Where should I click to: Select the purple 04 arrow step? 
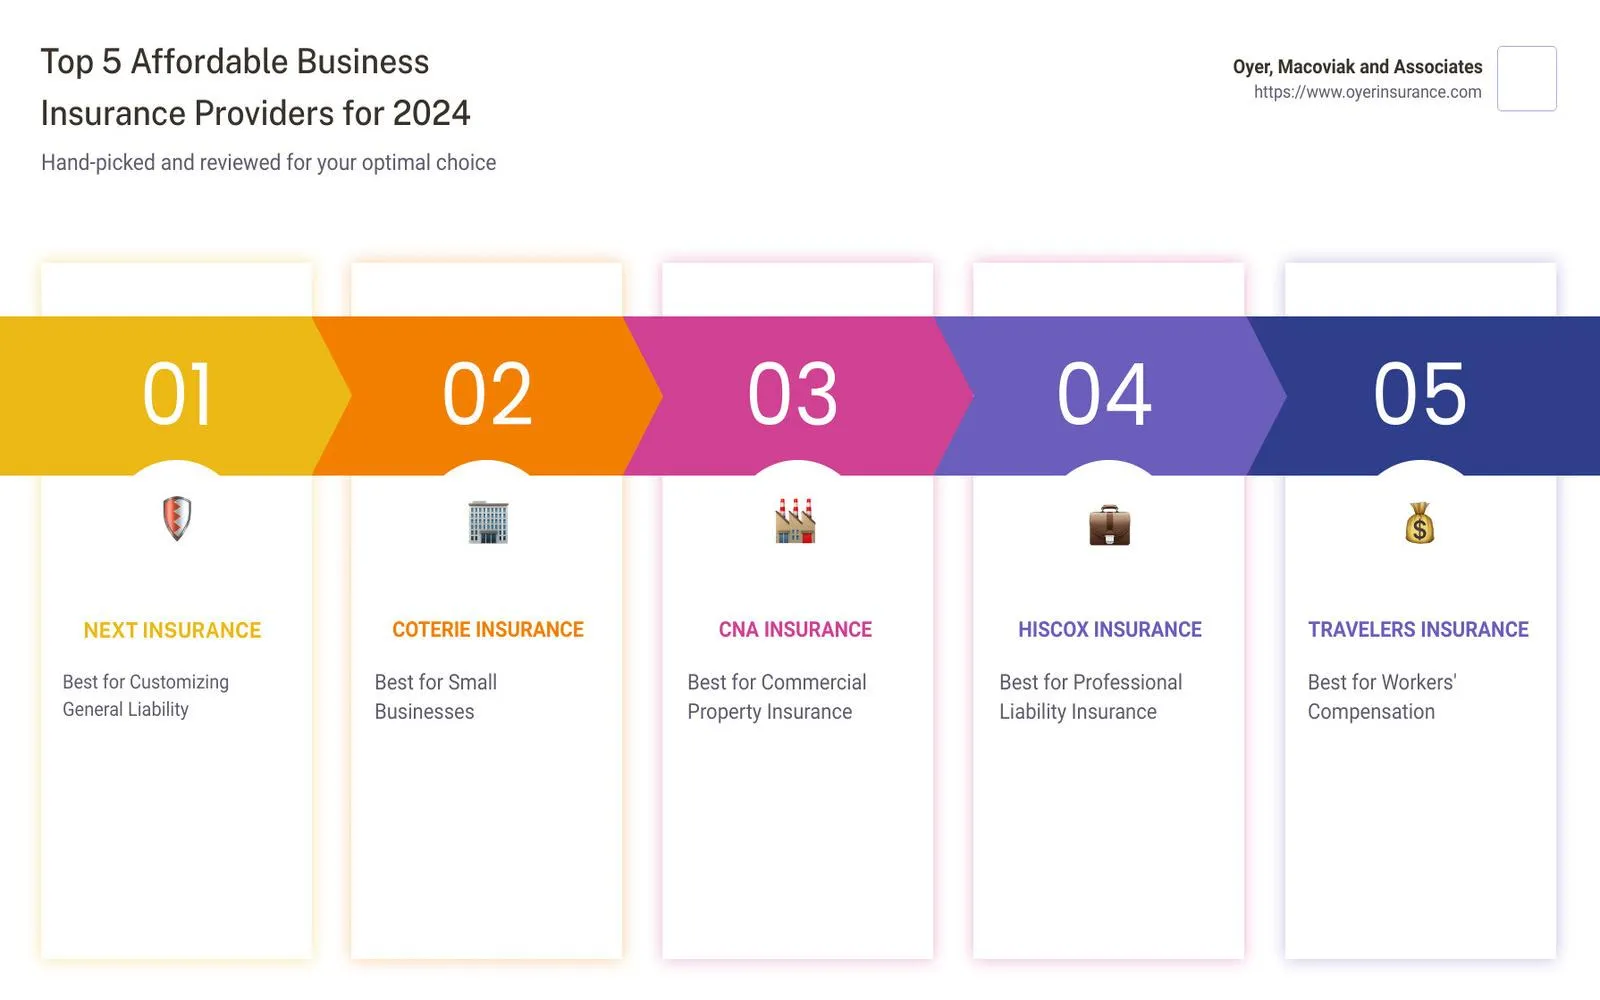pyautogui.click(x=1108, y=395)
